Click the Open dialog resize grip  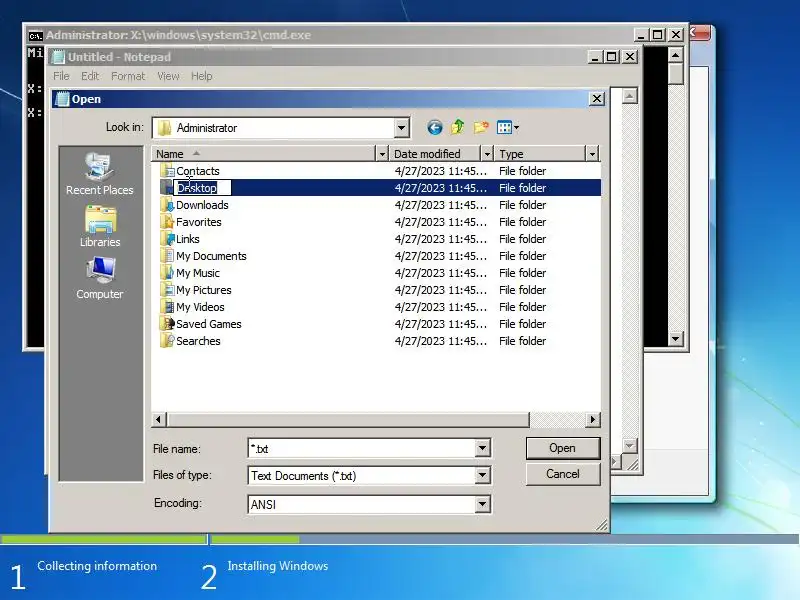coord(602,525)
